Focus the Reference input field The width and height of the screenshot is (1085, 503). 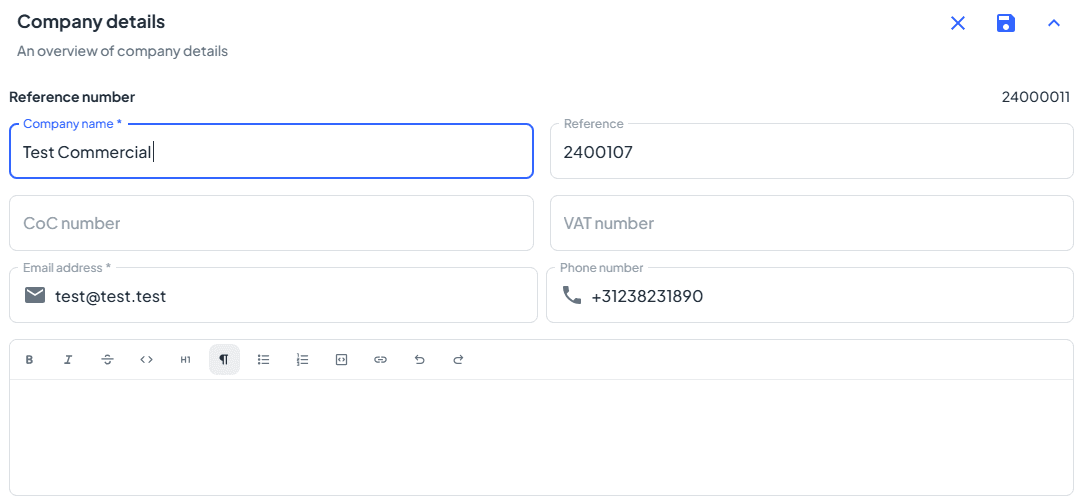click(x=811, y=152)
